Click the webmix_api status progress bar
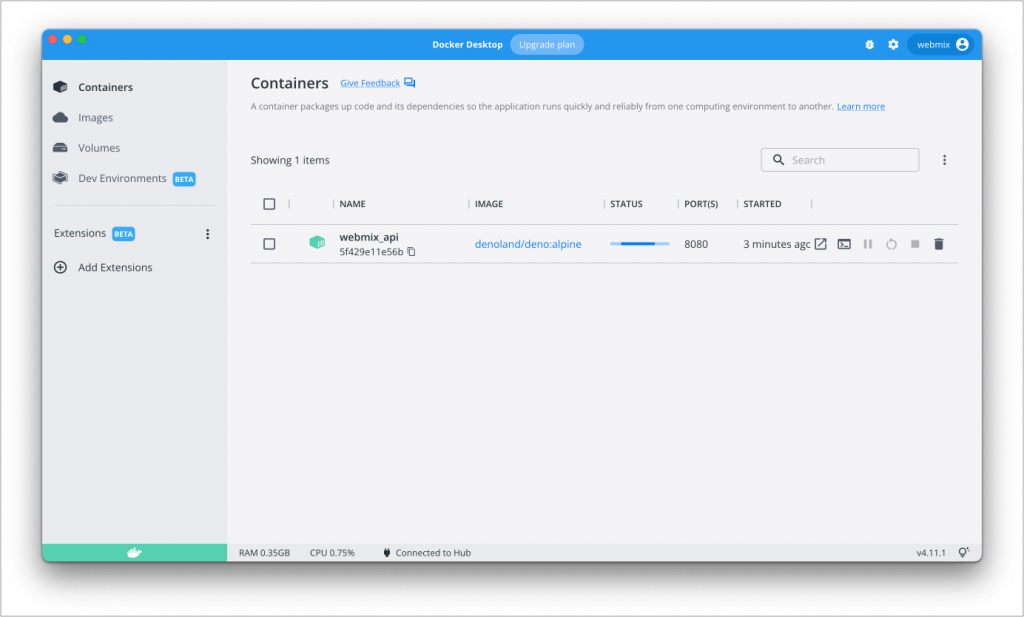This screenshot has width=1024, height=617. (639, 244)
